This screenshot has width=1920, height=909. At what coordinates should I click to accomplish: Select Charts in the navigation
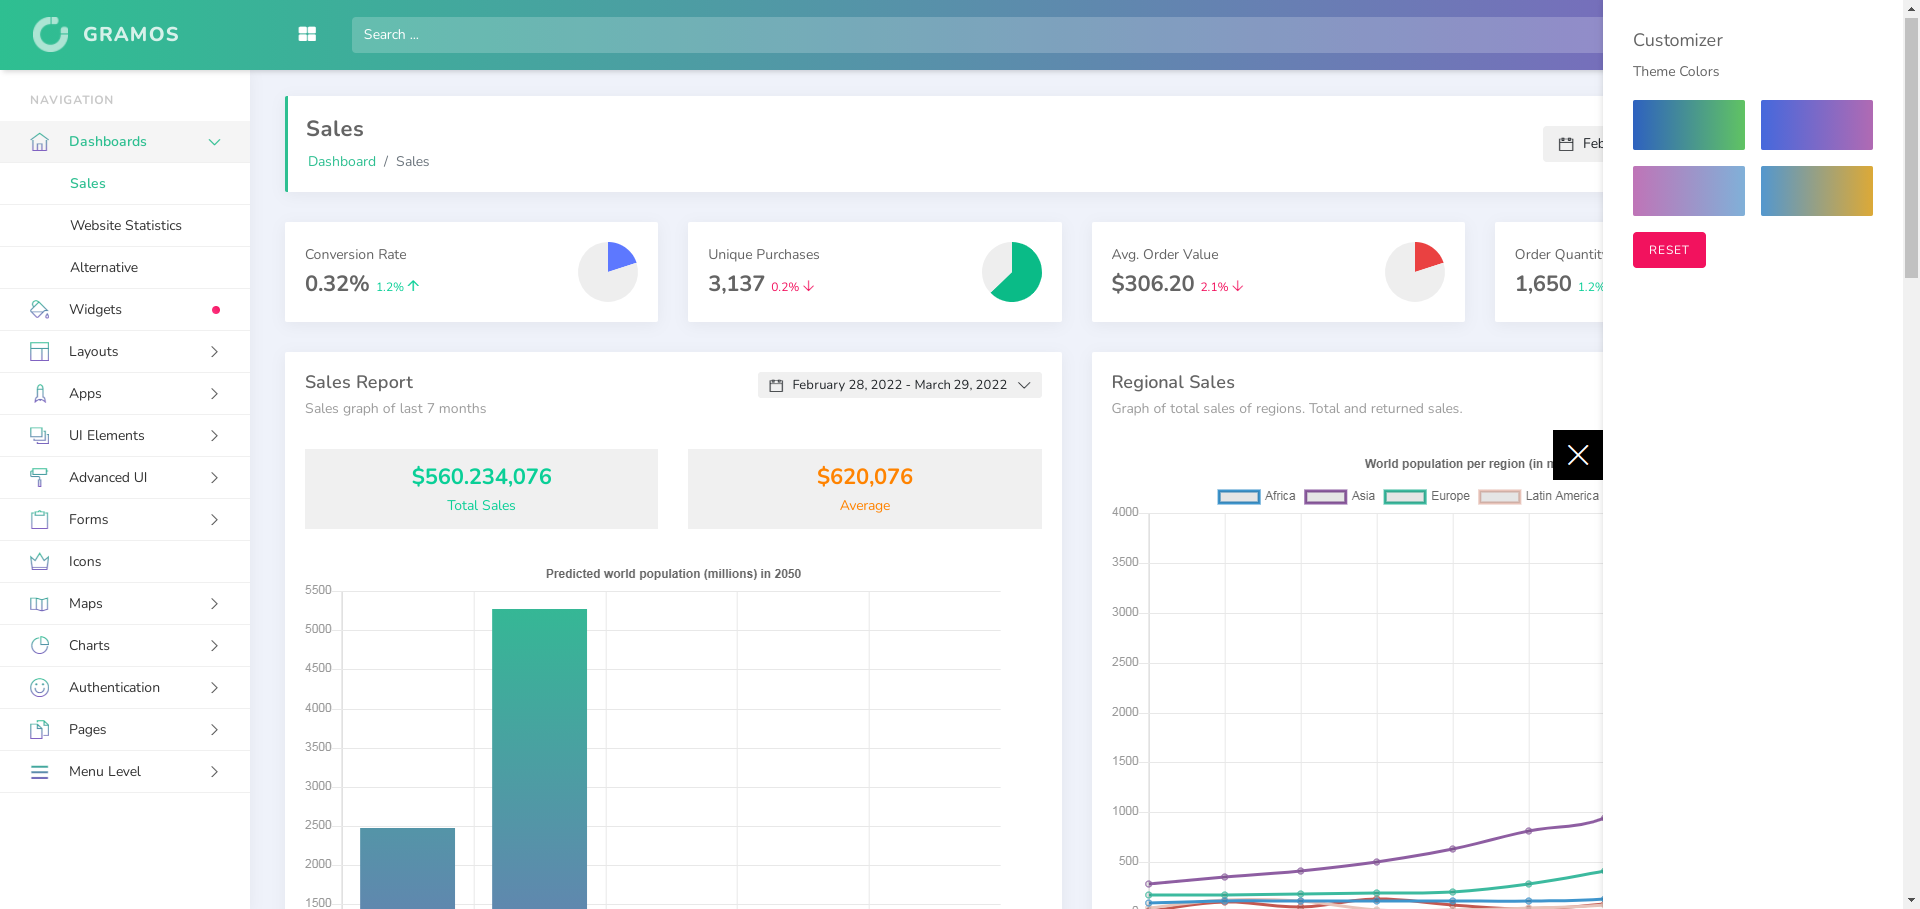click(125, 646)
